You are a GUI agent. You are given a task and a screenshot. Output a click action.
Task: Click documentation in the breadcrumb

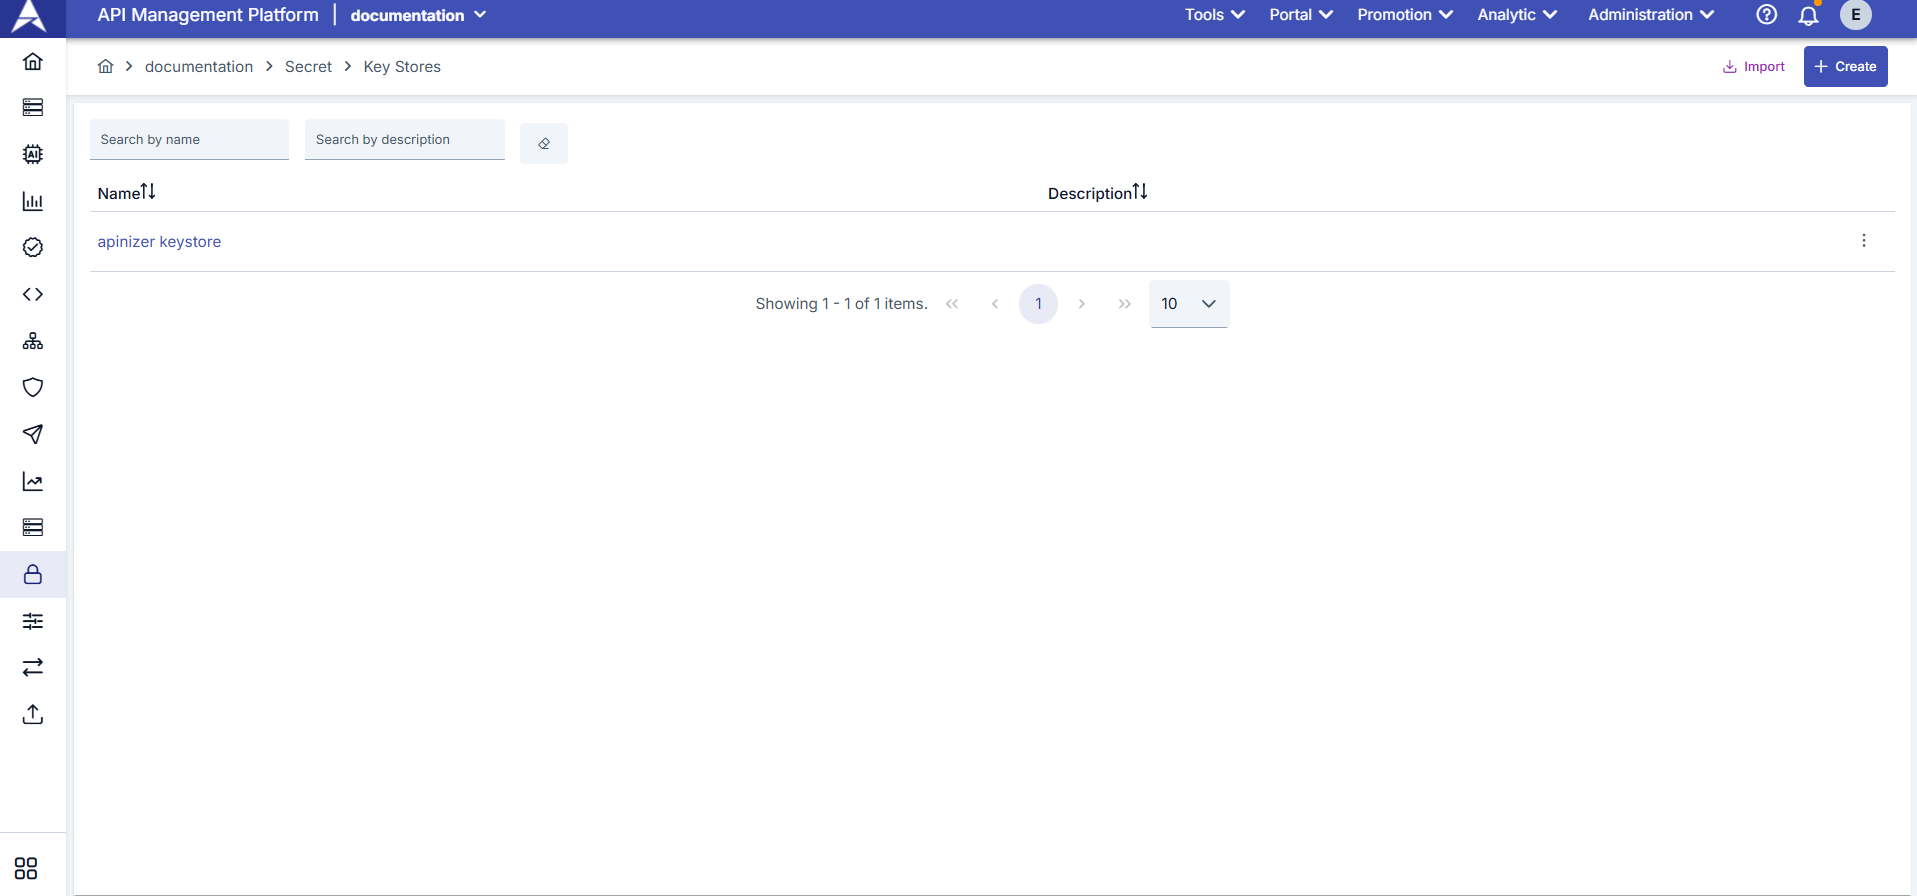click(x=199, y=67)
